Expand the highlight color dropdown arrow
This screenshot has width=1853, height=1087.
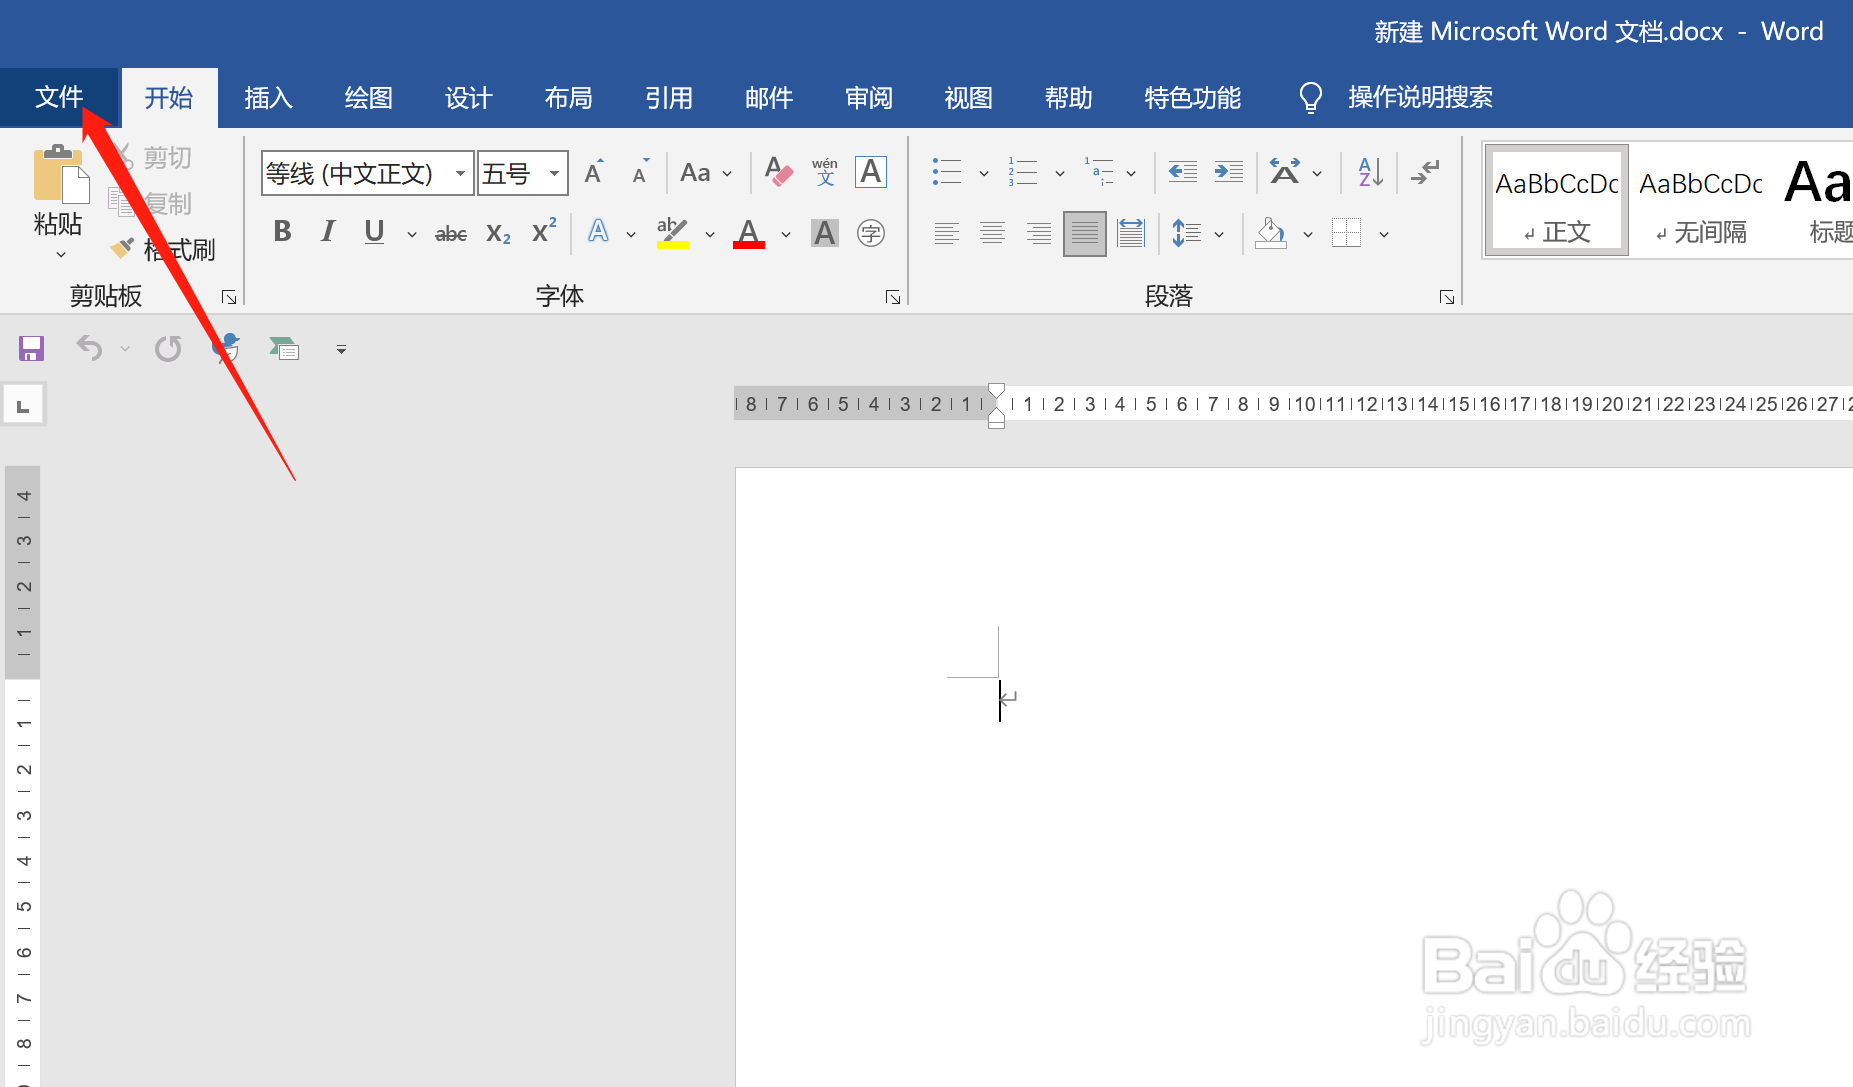pos(710,234)
